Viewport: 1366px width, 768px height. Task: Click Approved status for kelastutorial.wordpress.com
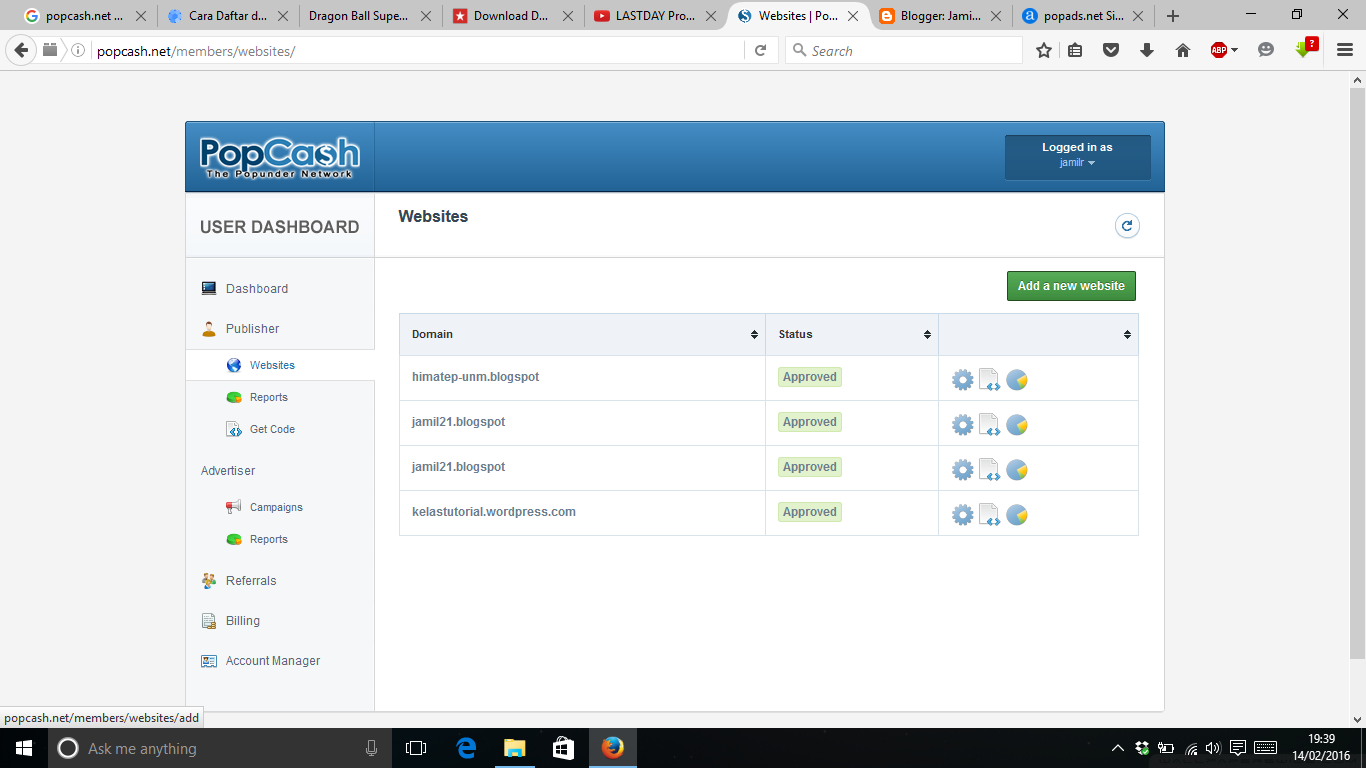coord(810,512)
